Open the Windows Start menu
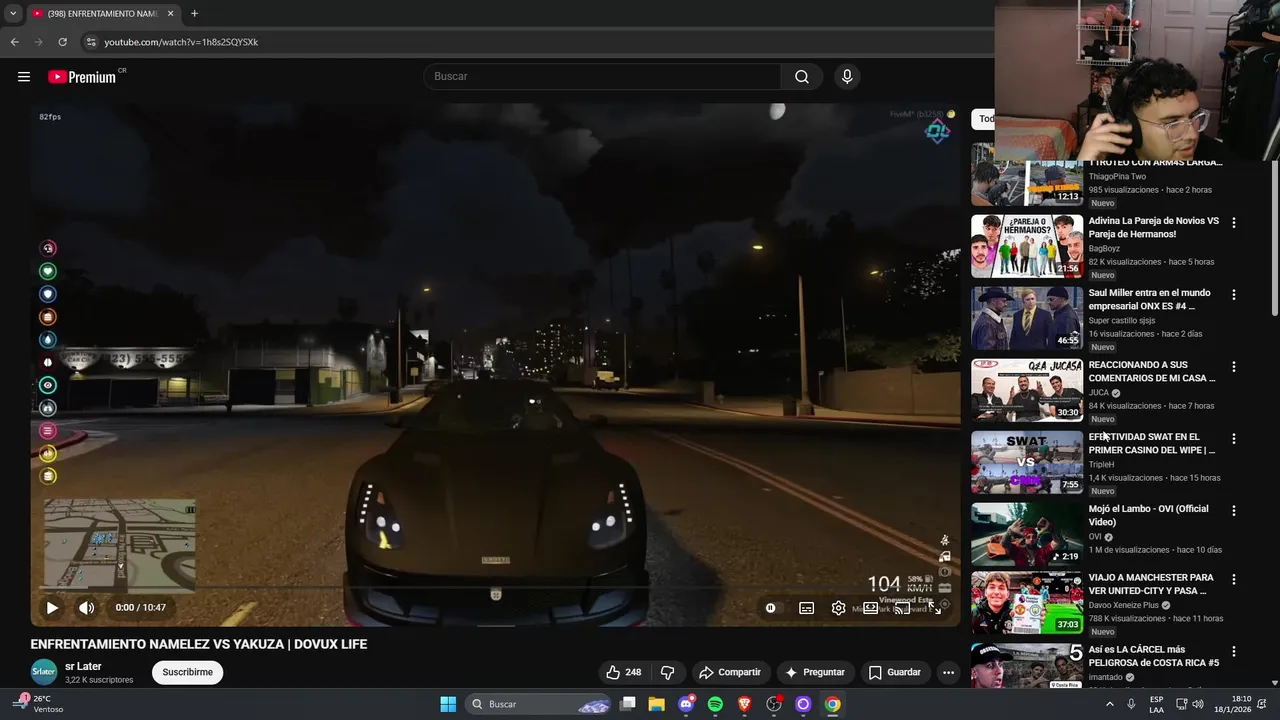The height and width of the screenshot is (720, 1280). click(448, 704)
